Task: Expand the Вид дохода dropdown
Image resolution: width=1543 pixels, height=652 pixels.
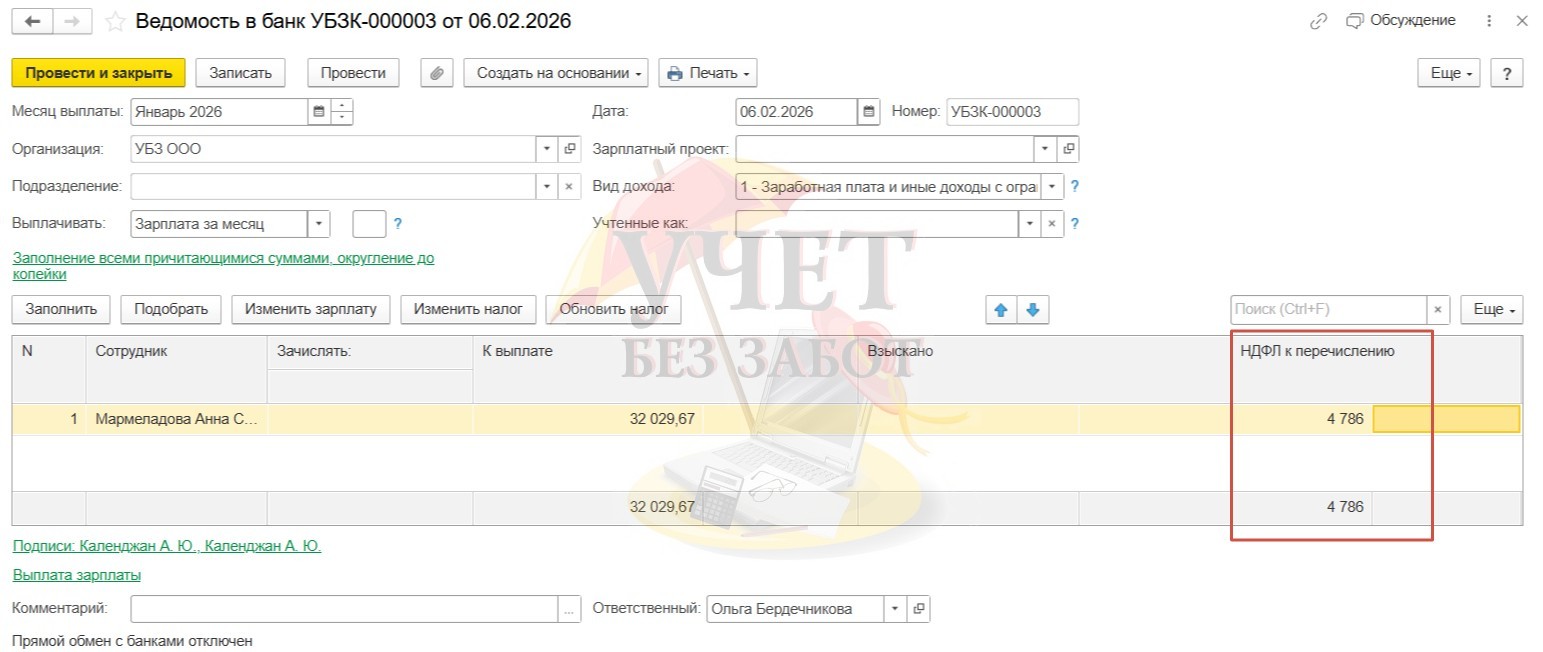Action: [1053, 186]
